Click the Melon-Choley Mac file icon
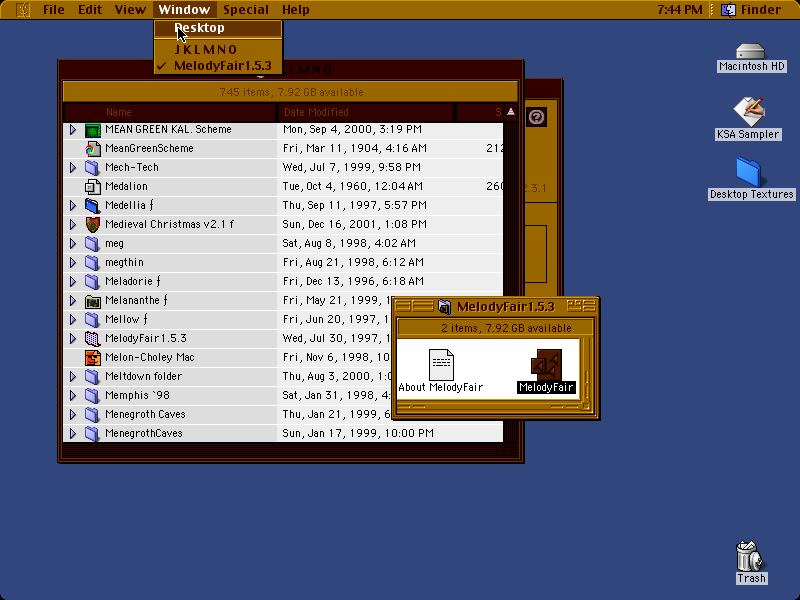800x600 pixels. pos(92,358)
